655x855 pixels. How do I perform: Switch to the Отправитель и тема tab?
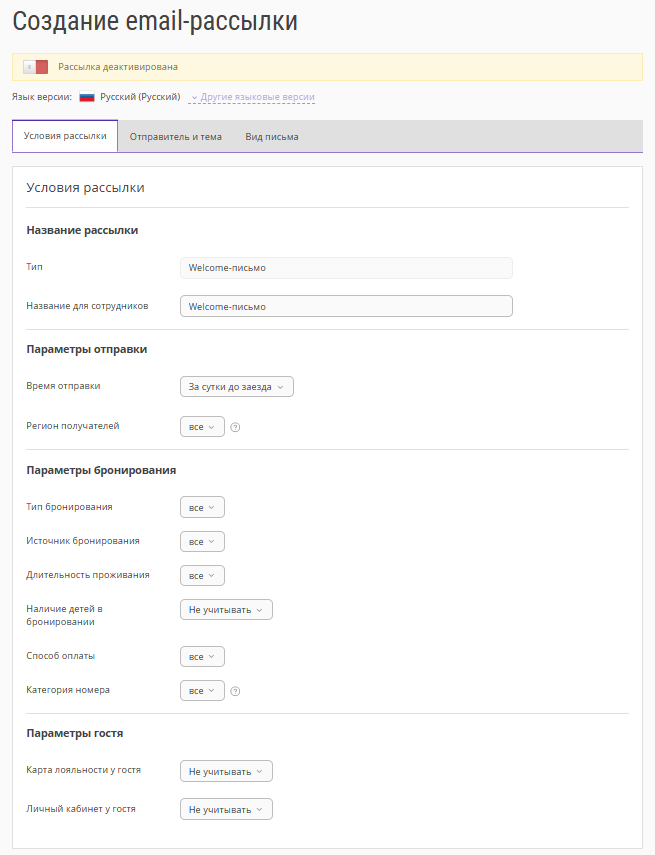[x=176, y=136]
